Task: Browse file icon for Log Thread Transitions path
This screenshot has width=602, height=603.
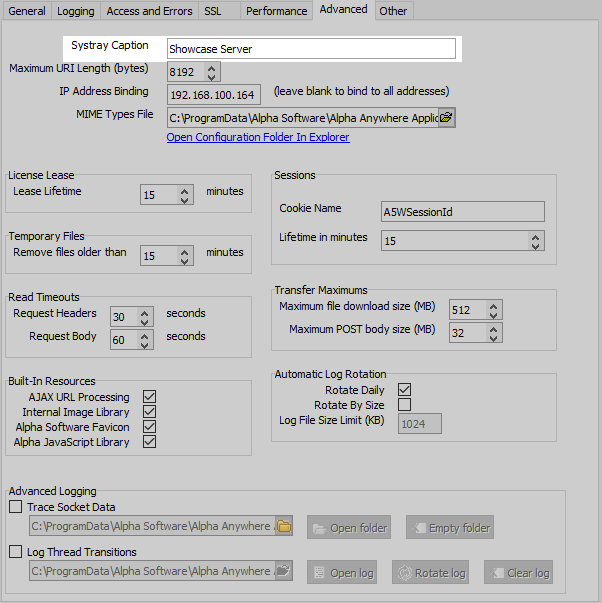Action: [284, 571]
